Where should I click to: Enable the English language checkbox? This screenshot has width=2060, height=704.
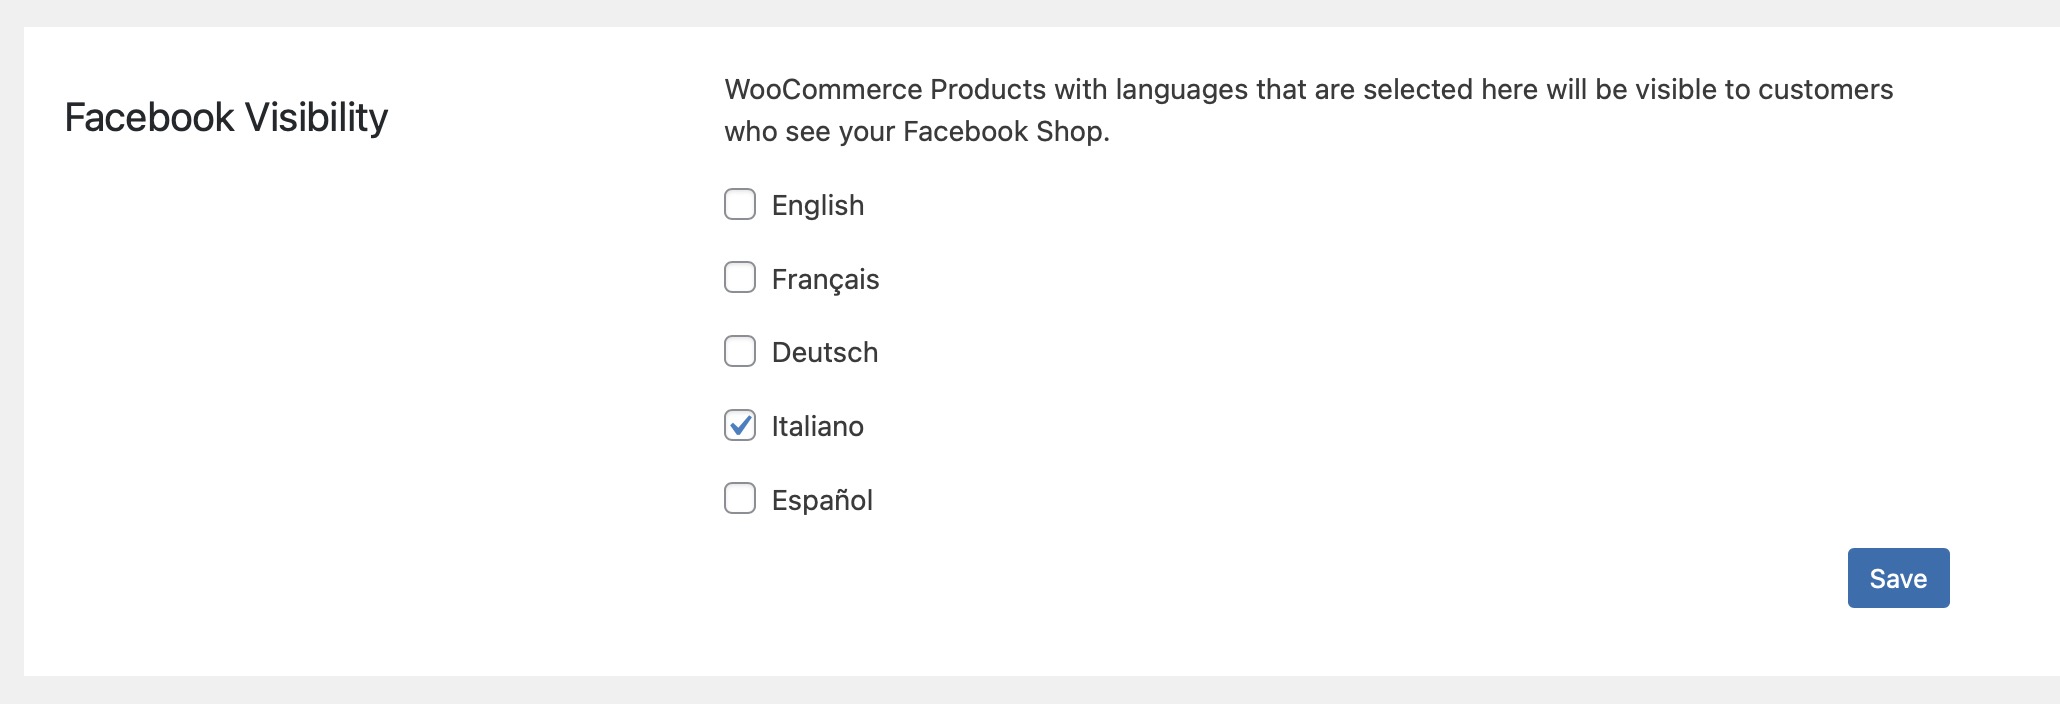[x=740, y=204]
